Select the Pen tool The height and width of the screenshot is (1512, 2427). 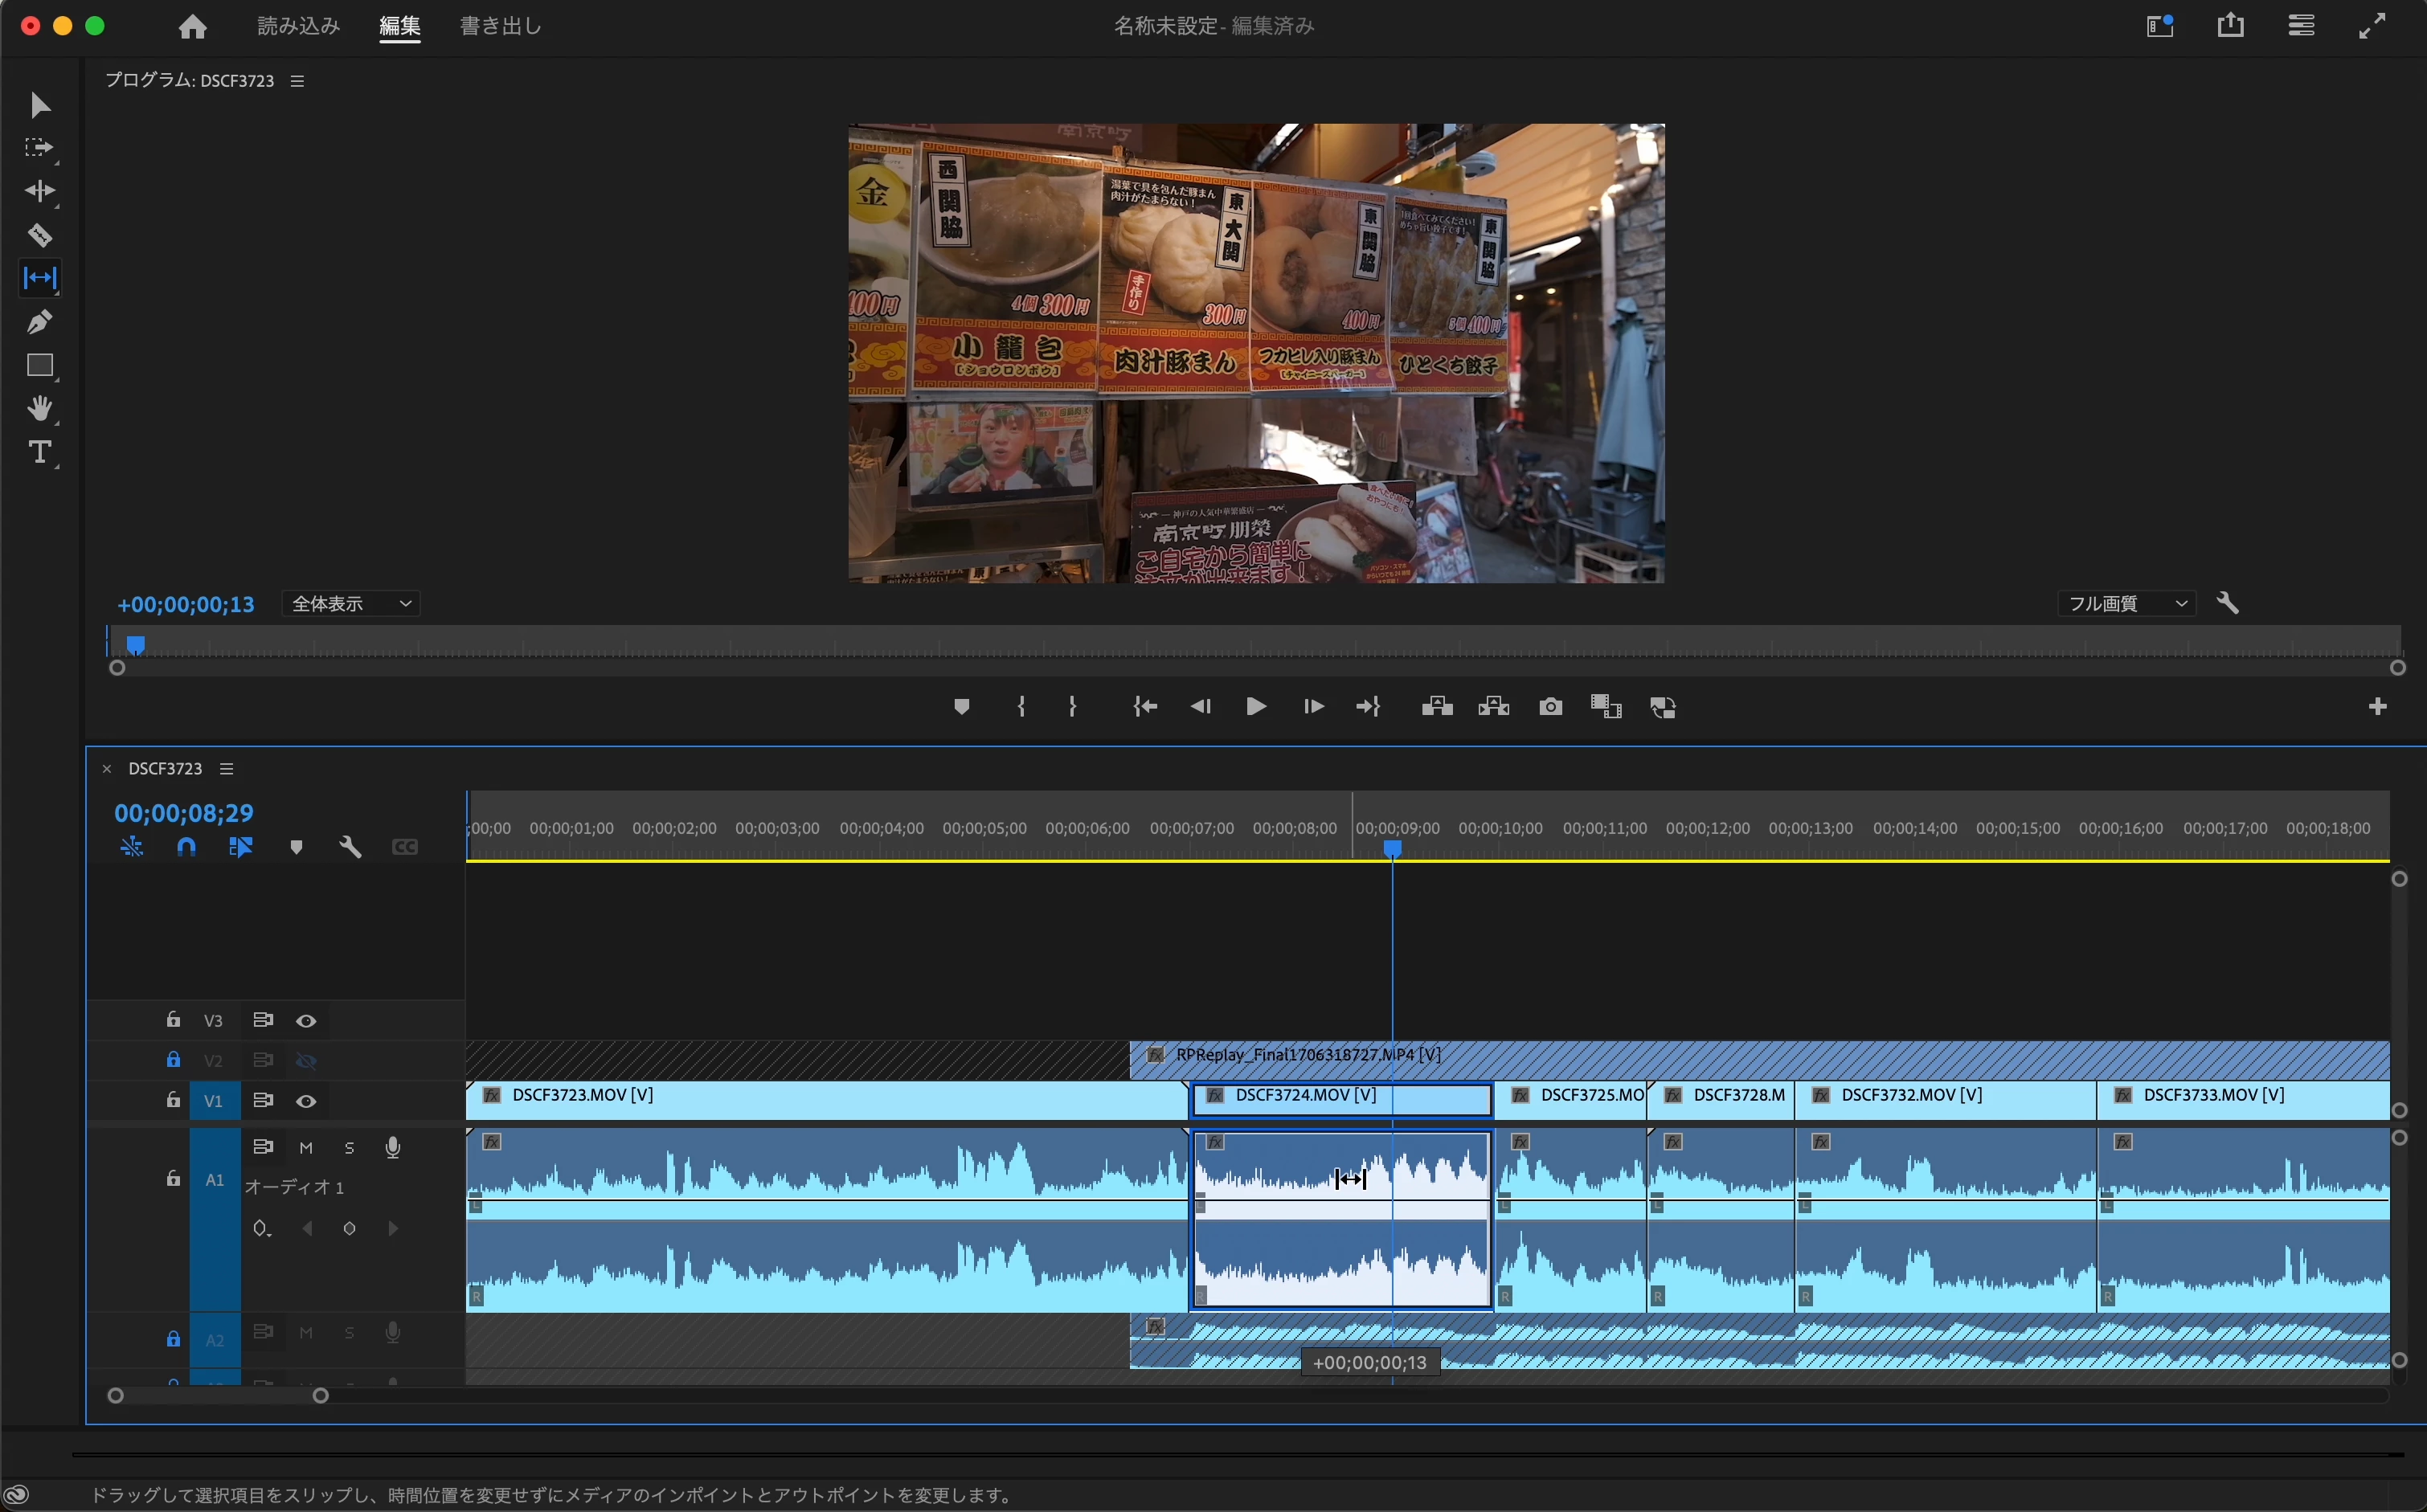click(x=39, y=322)
